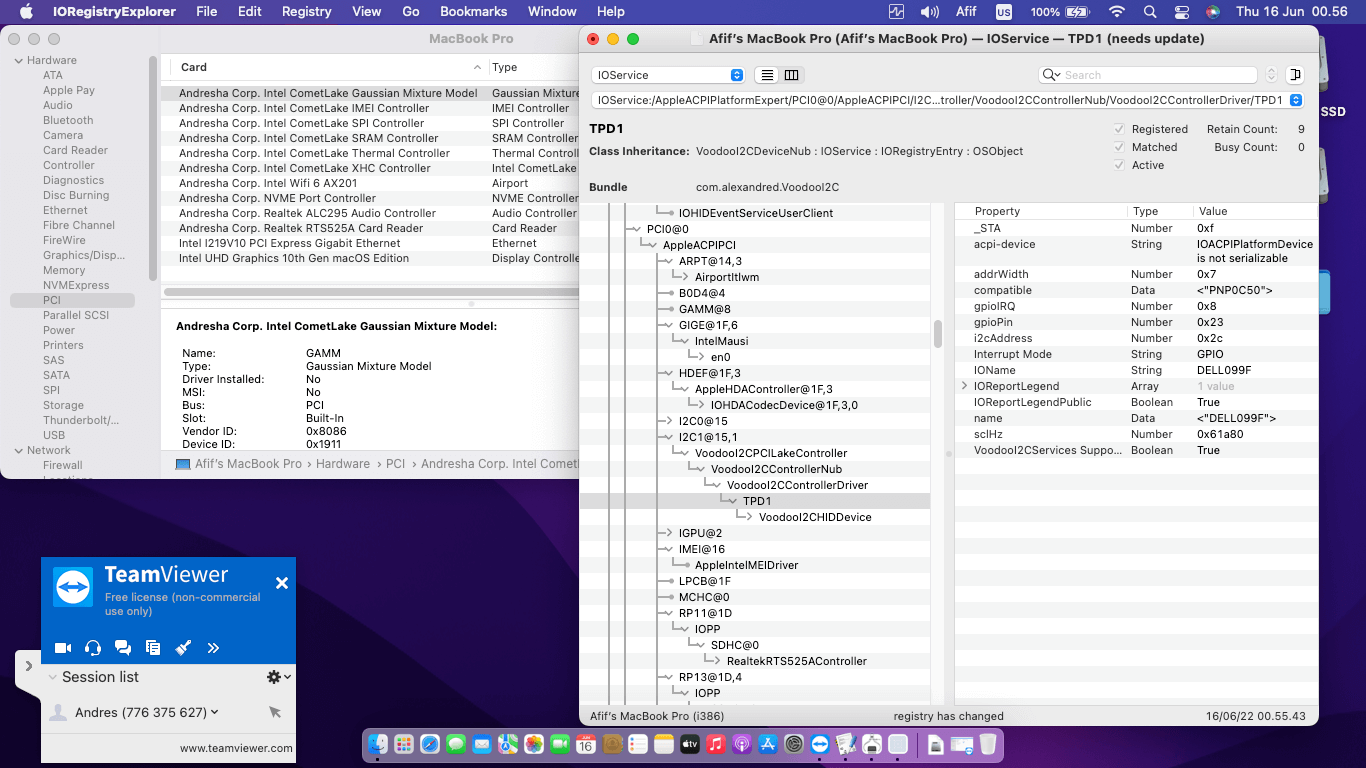Screen dimensions: 1366x768
Task: Click the TeamViewer whiteboard brush icon
Action: tap(183, 648)
